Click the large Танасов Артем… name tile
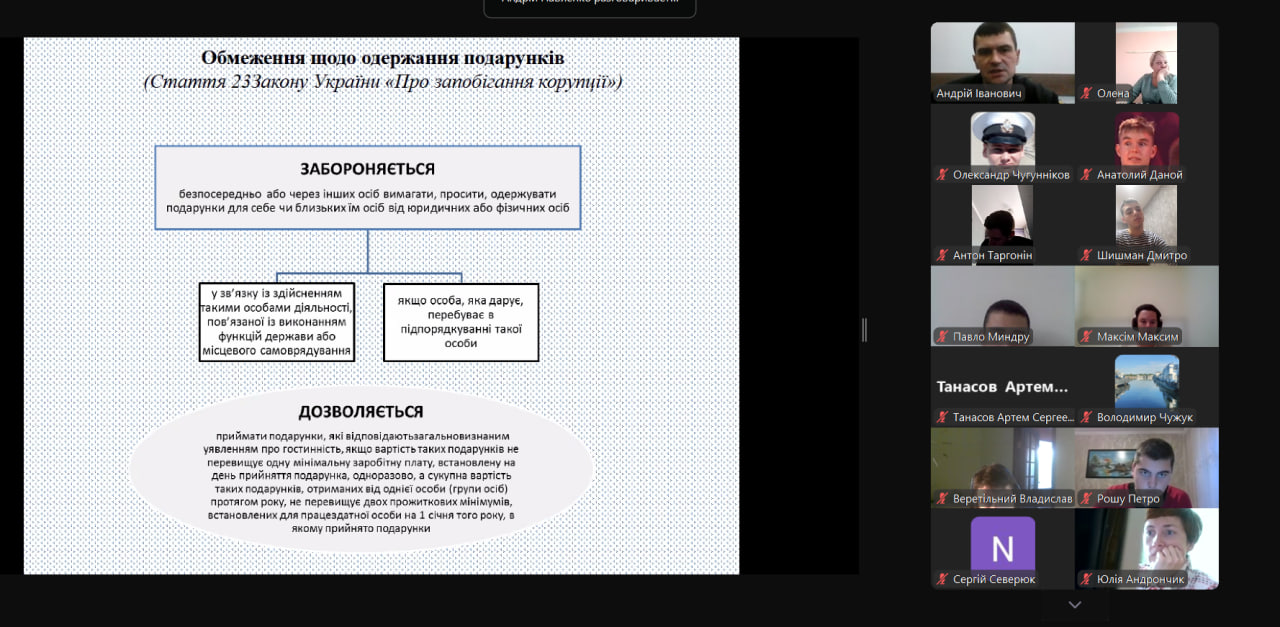This screenshot has height=627, width=1280. (x=1003, y=387)
